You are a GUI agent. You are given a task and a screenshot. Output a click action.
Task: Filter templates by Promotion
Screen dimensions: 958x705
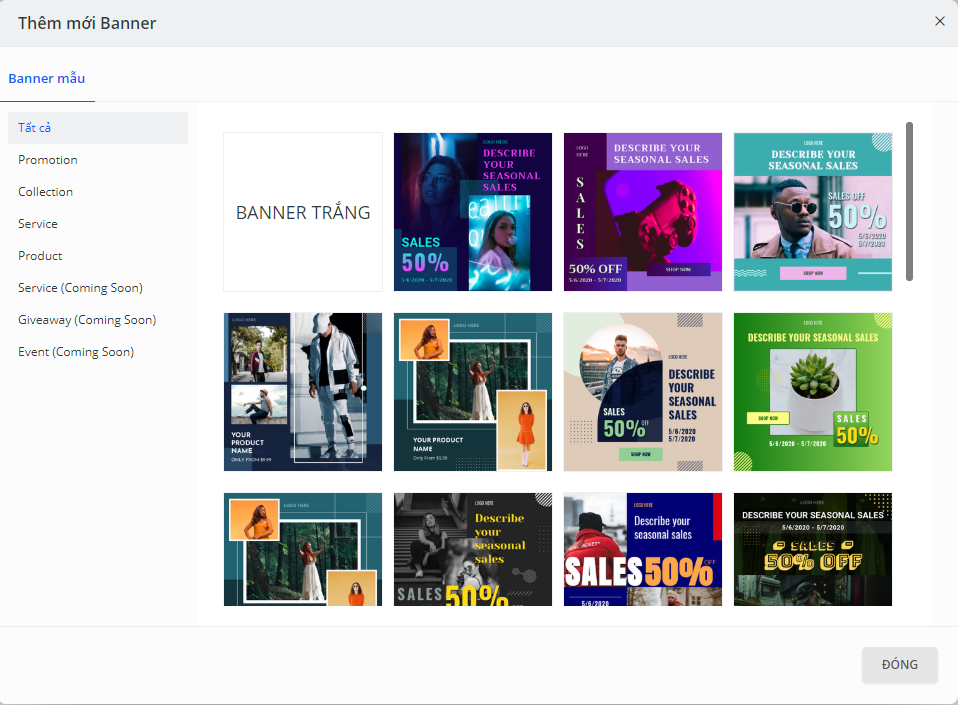point(98,159)
